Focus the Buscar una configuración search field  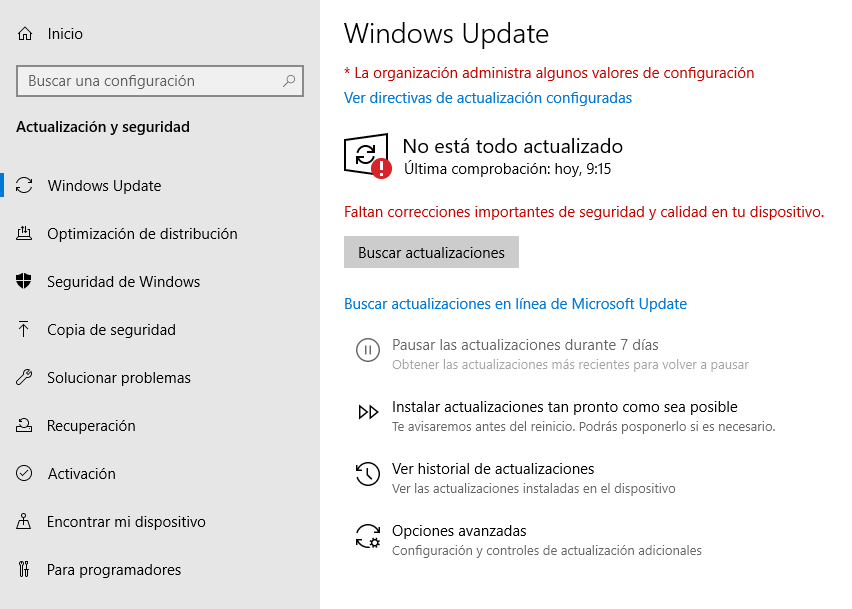[150, 81]
